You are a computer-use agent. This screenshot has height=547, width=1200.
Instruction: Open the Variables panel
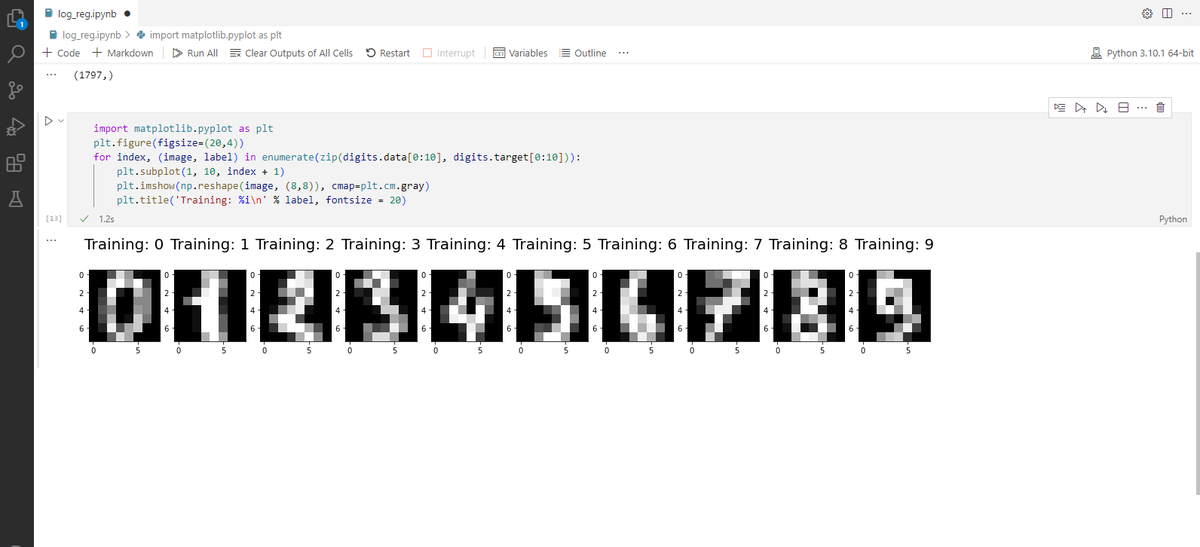[520, 53]
